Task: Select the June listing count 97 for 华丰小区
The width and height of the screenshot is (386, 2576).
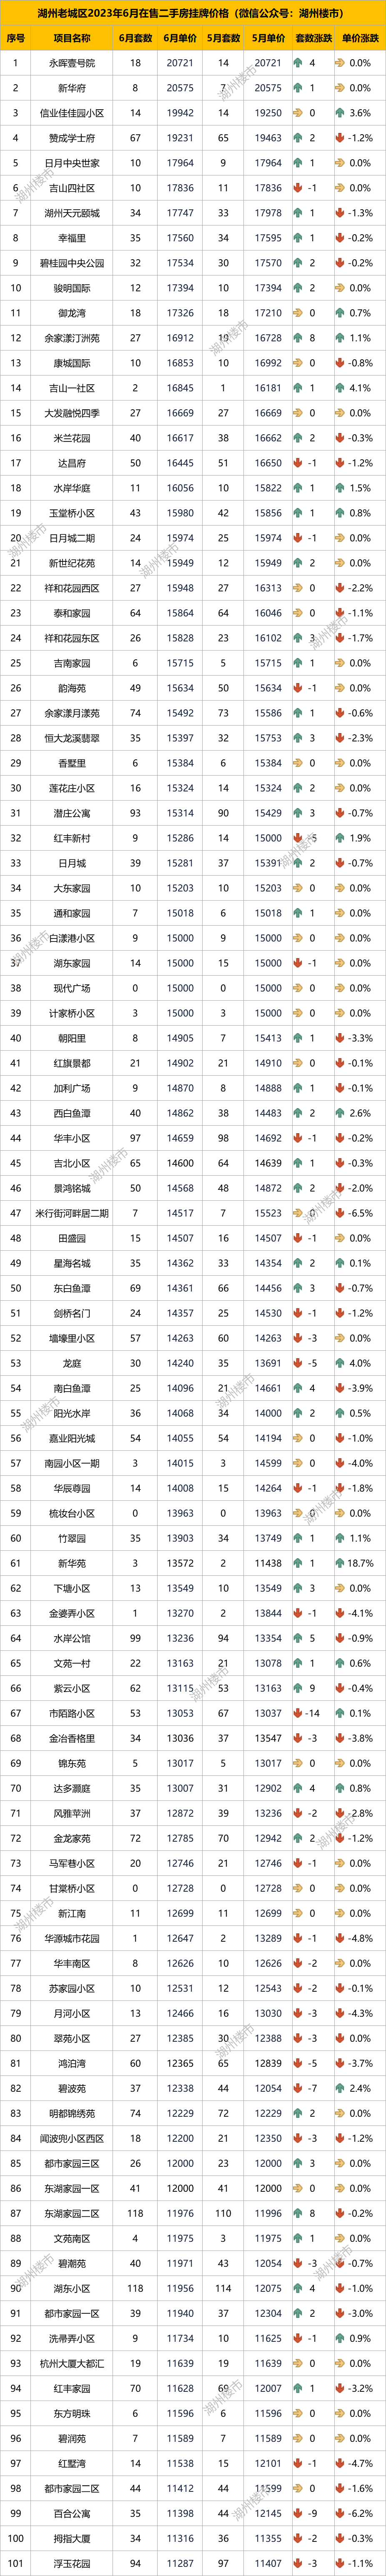Action: tap(136, 1138)
